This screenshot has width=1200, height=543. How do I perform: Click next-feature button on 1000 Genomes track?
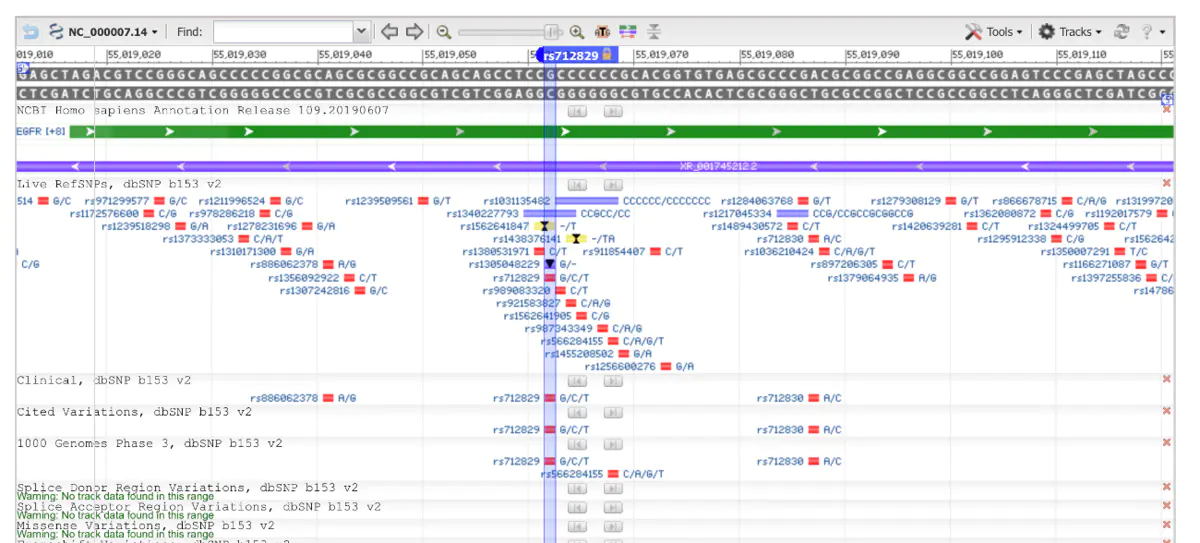click(613, 443)
